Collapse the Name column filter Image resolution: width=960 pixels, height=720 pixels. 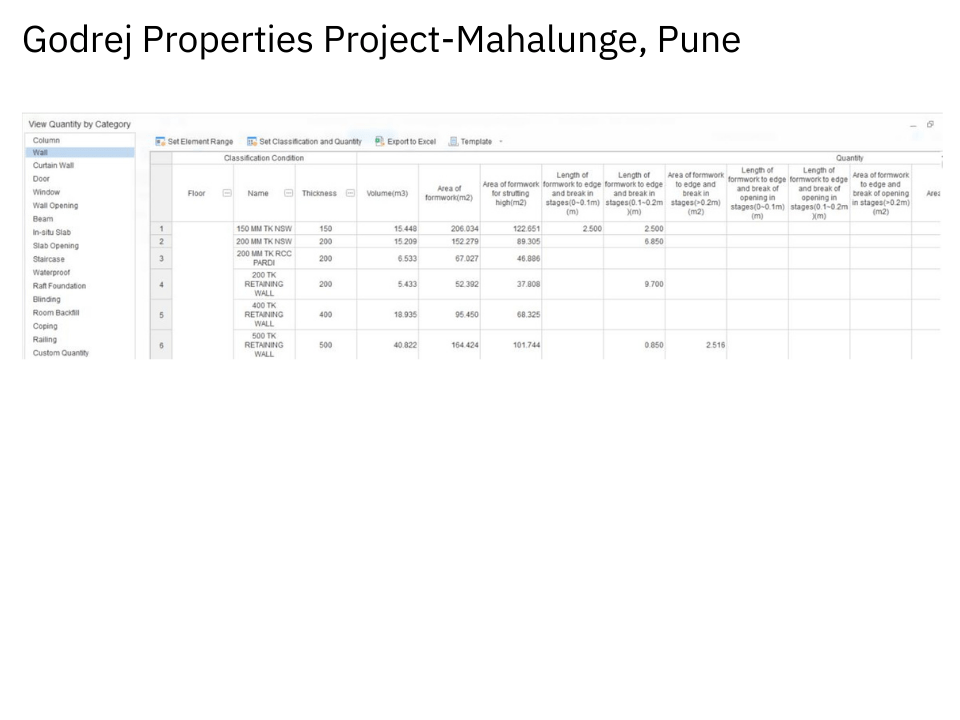click(288, 193)
